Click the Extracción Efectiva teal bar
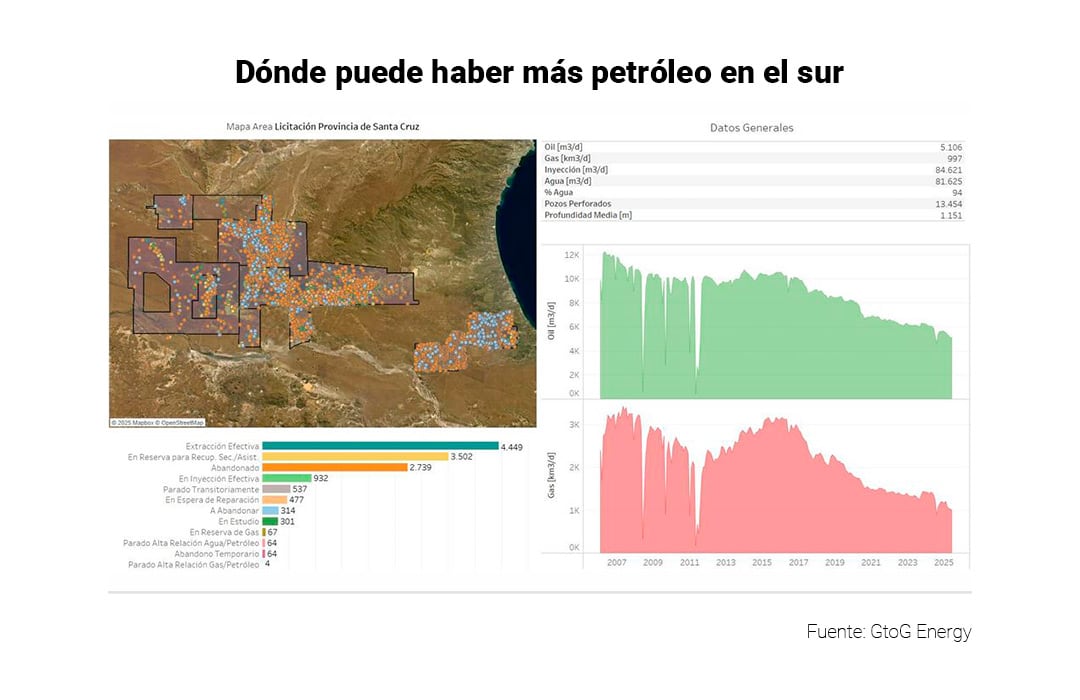Viewport: 1080px width, 700px height. pyautogui.click(x=380, y=446)
